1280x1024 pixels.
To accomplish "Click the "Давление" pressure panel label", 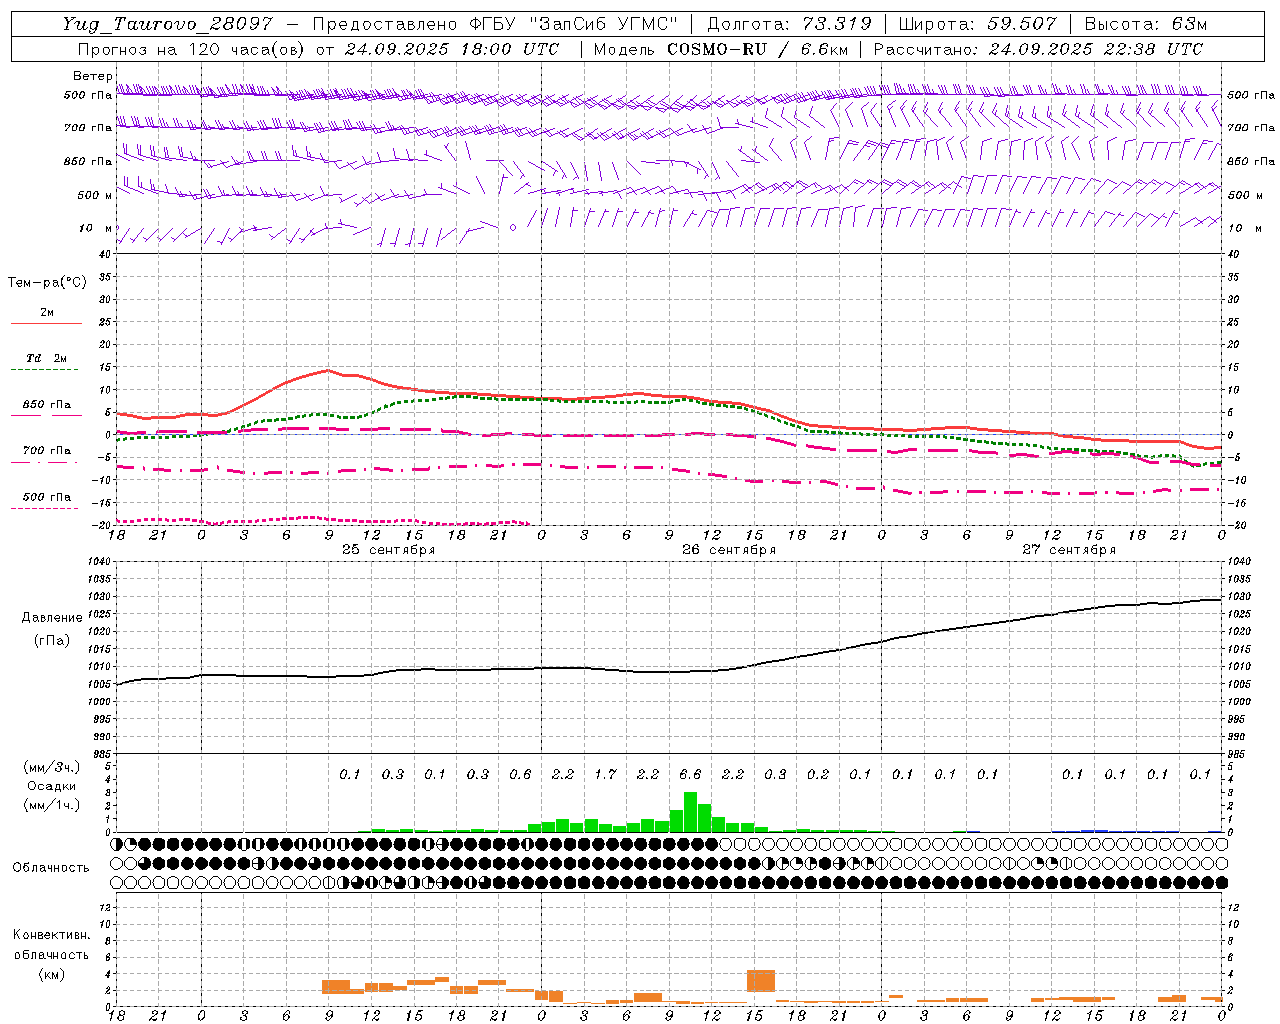I will (x=52, y=618).
